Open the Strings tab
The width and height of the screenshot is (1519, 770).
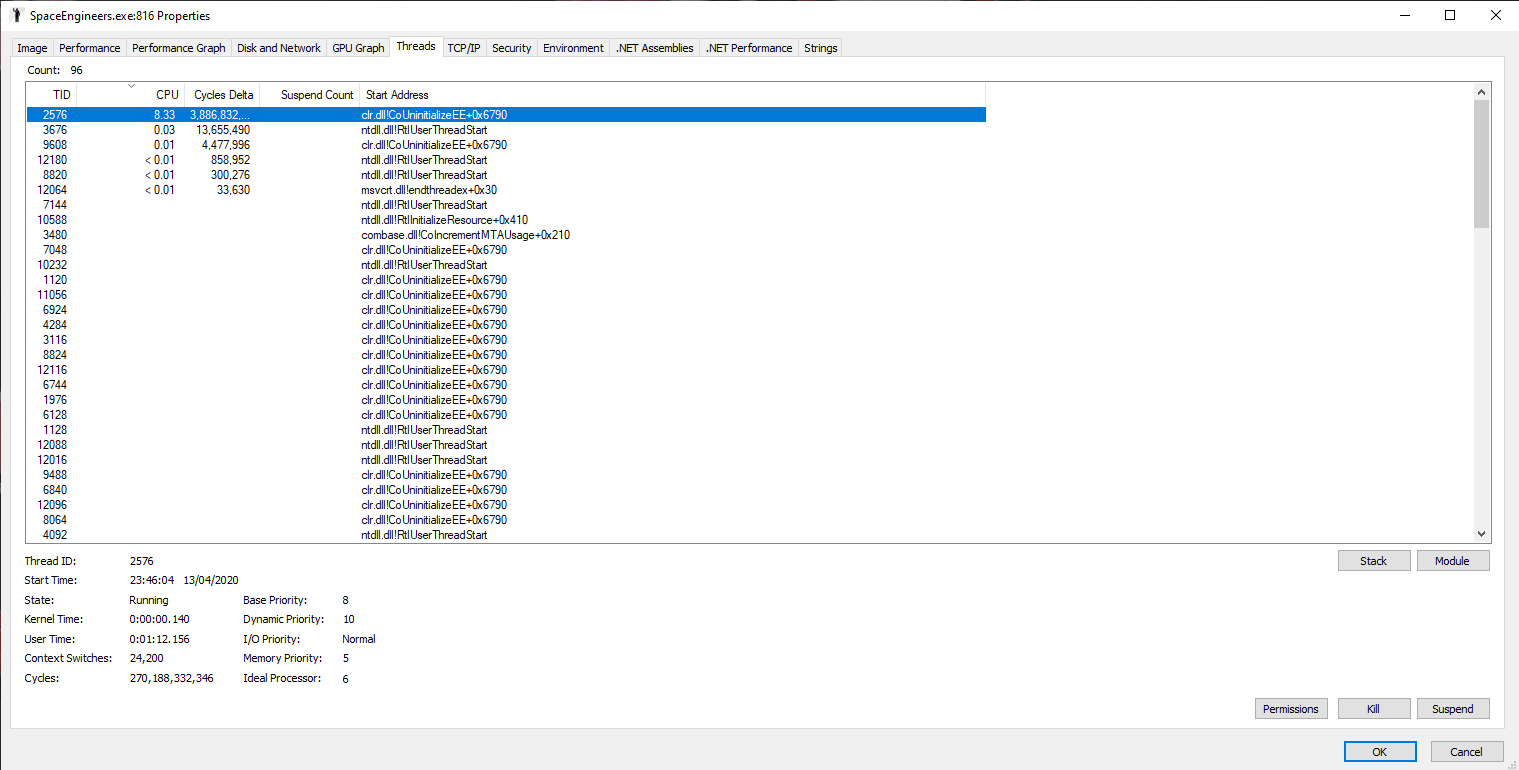pyautogui.click(x=820, y=48)
